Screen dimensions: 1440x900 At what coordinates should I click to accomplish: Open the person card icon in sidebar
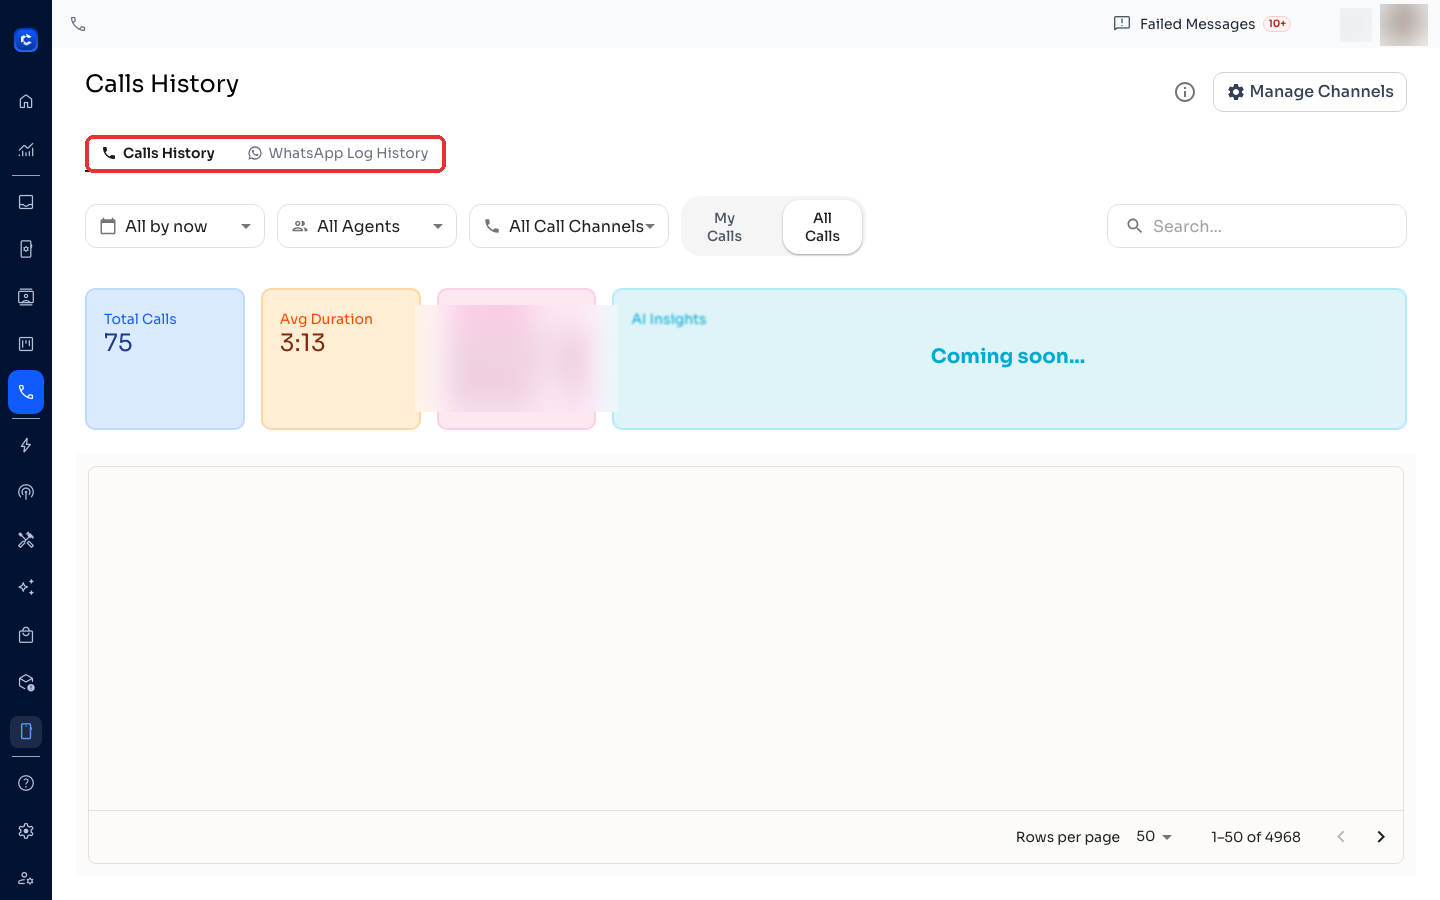26,297
